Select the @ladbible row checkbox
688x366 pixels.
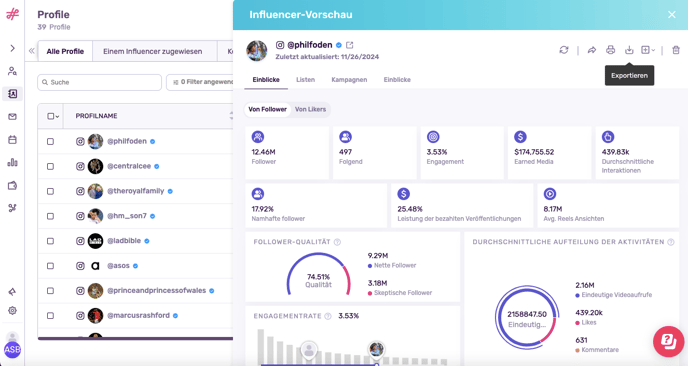50,241
